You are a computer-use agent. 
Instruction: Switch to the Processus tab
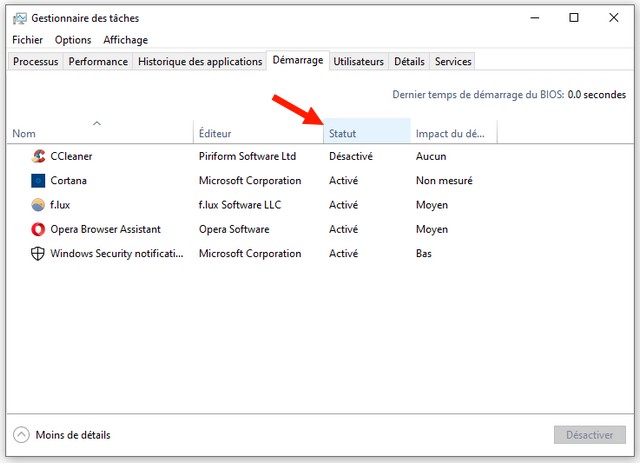36,62
